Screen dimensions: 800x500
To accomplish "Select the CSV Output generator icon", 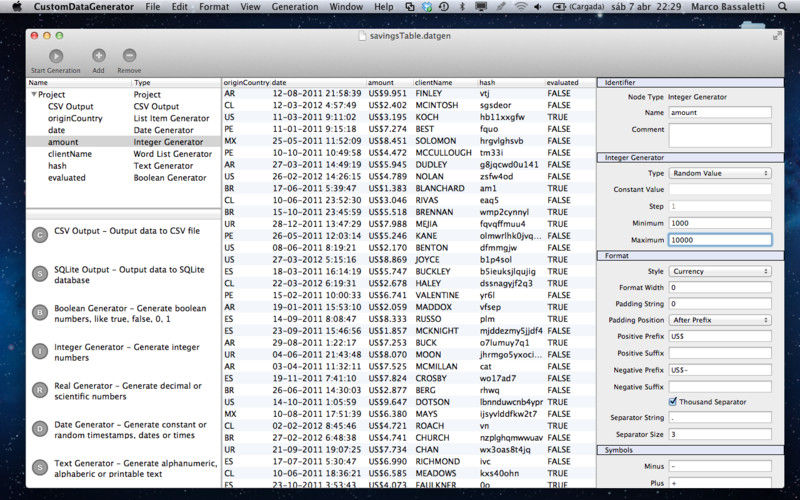I will (40, 235).
